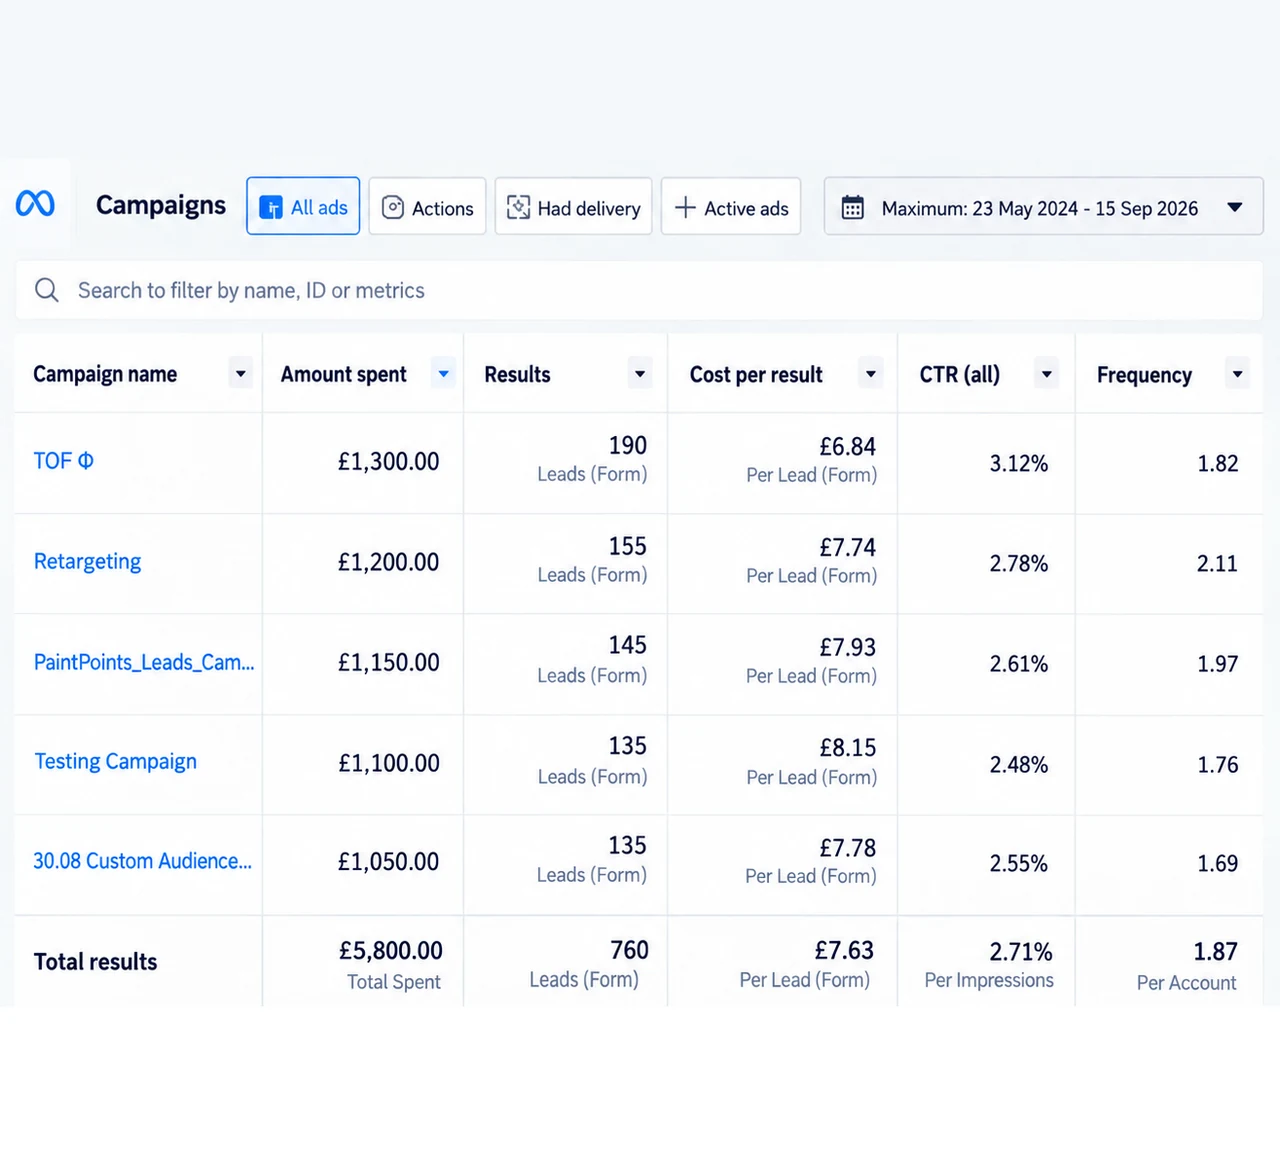Switch to the Actions tab
The width and height of the screenshot is (1280, 1165).
pyautogui.click(x=428, y=206)
